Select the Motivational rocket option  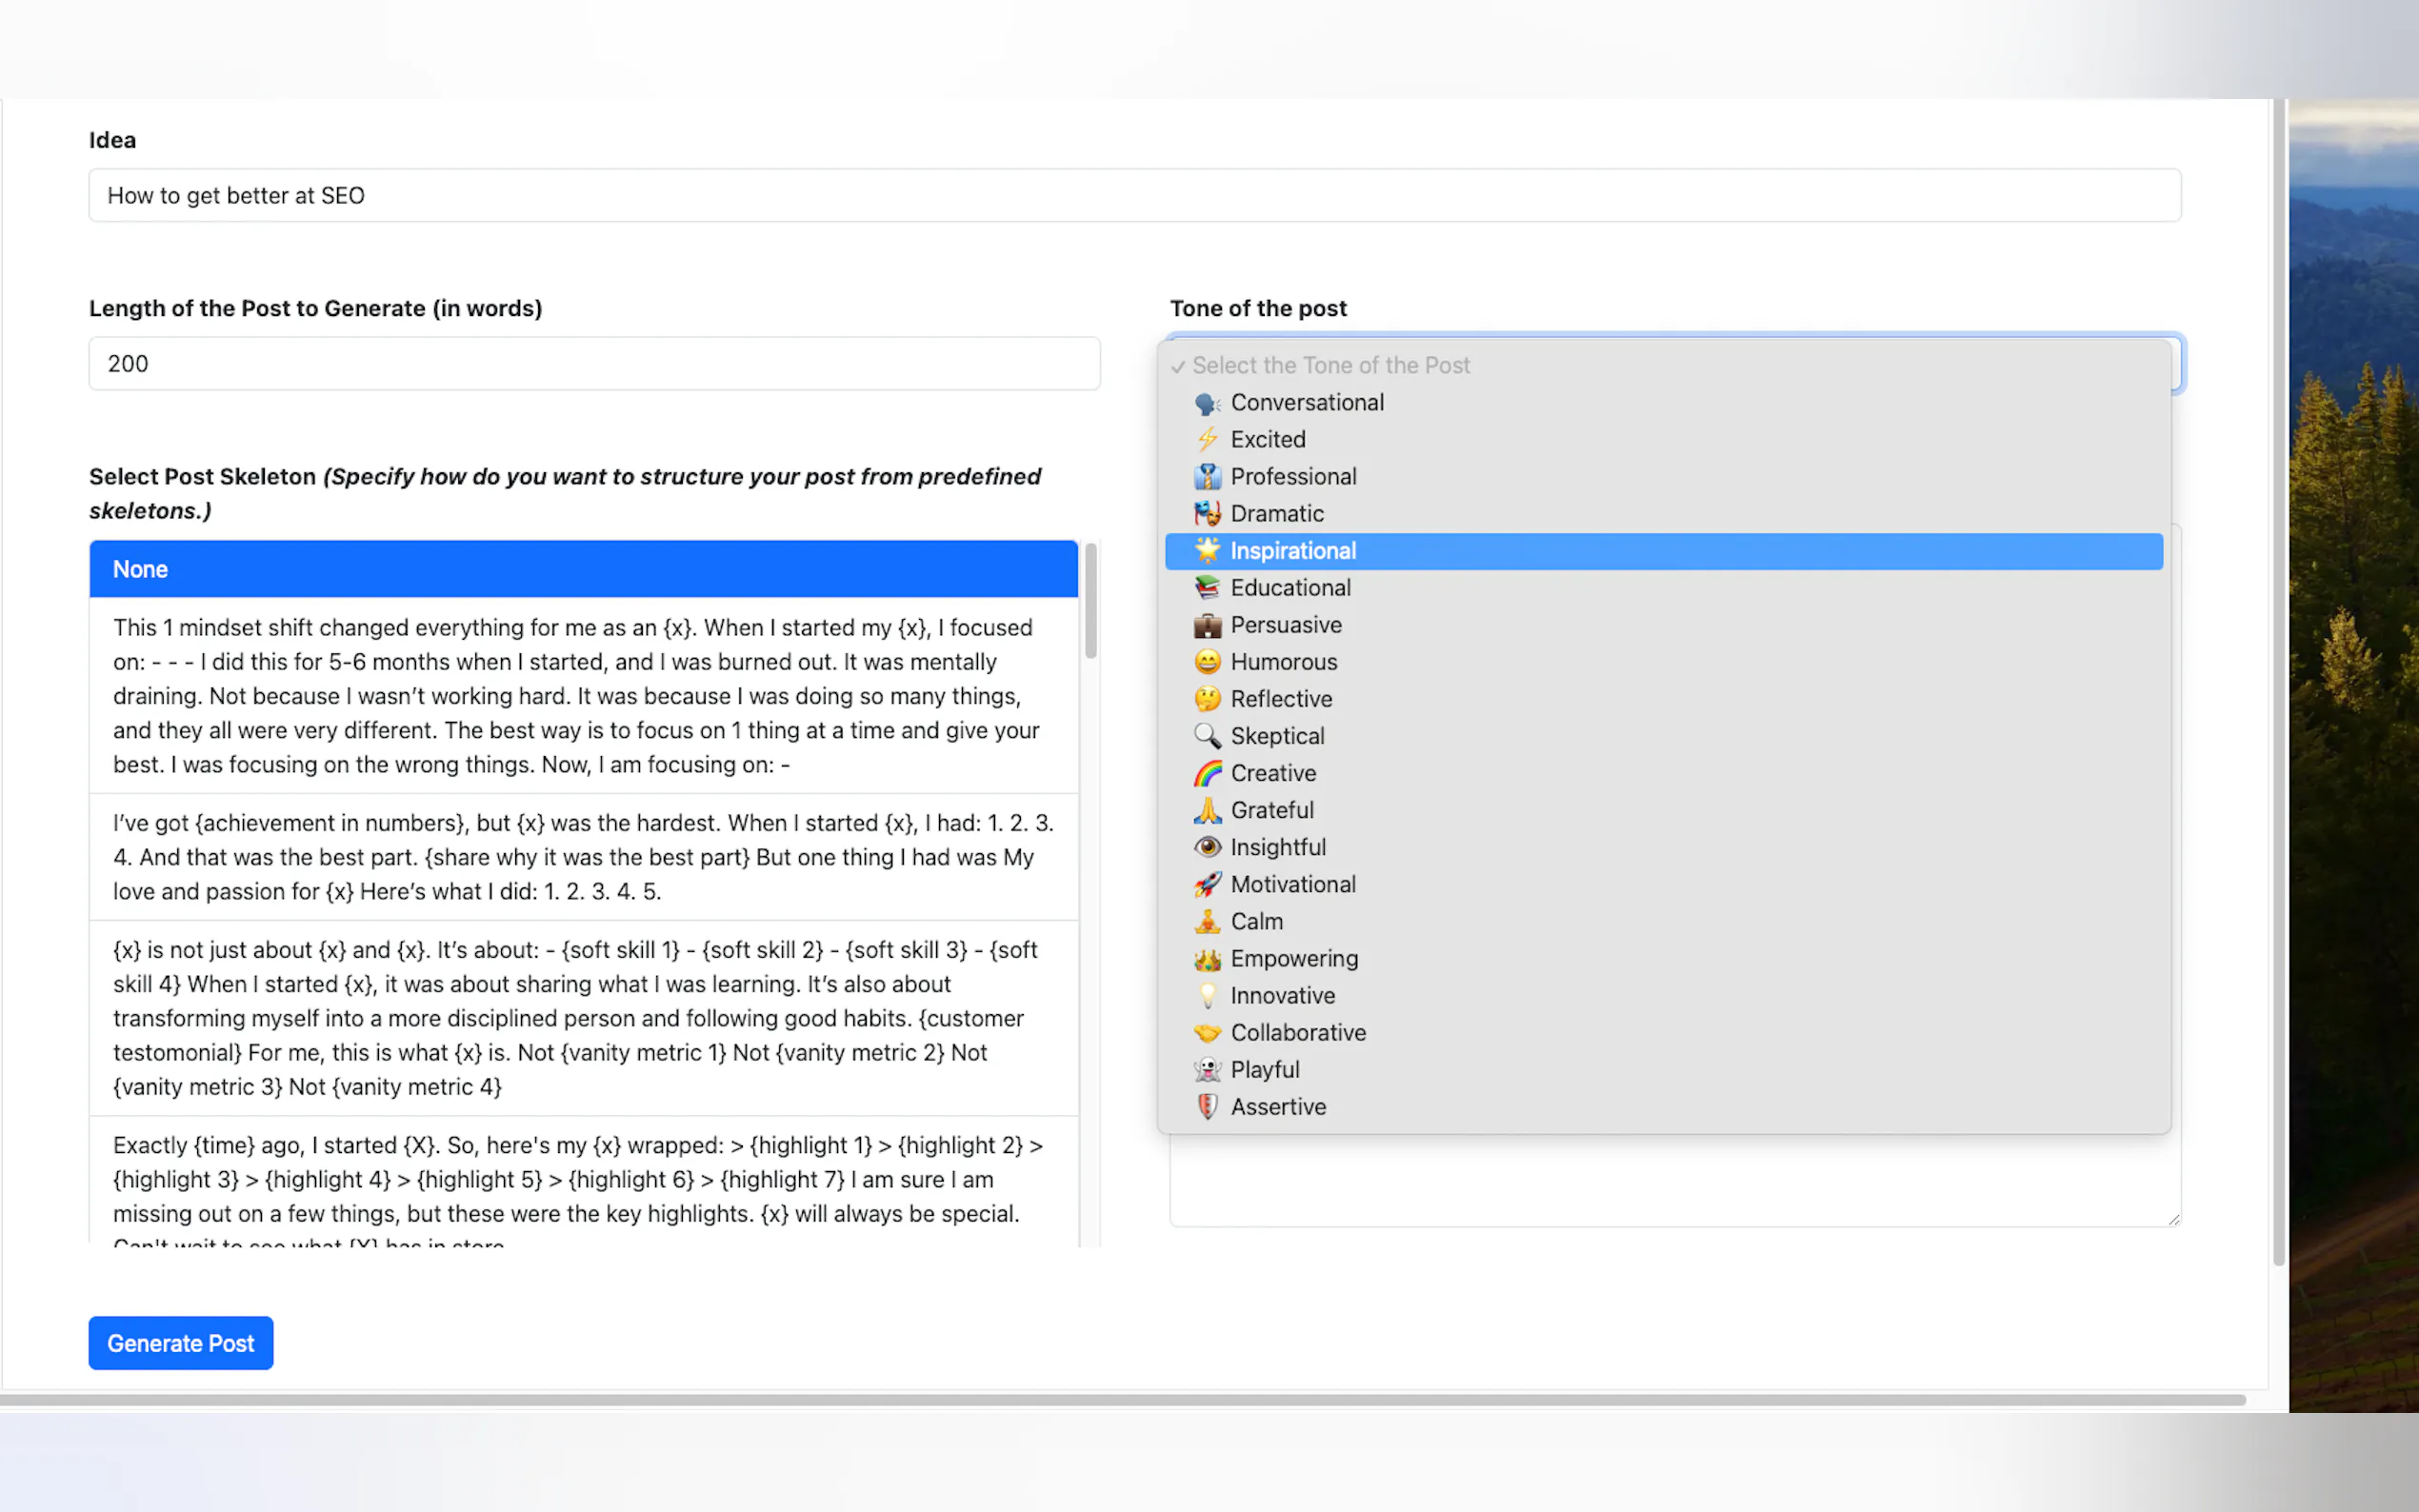pos(1292,884)
